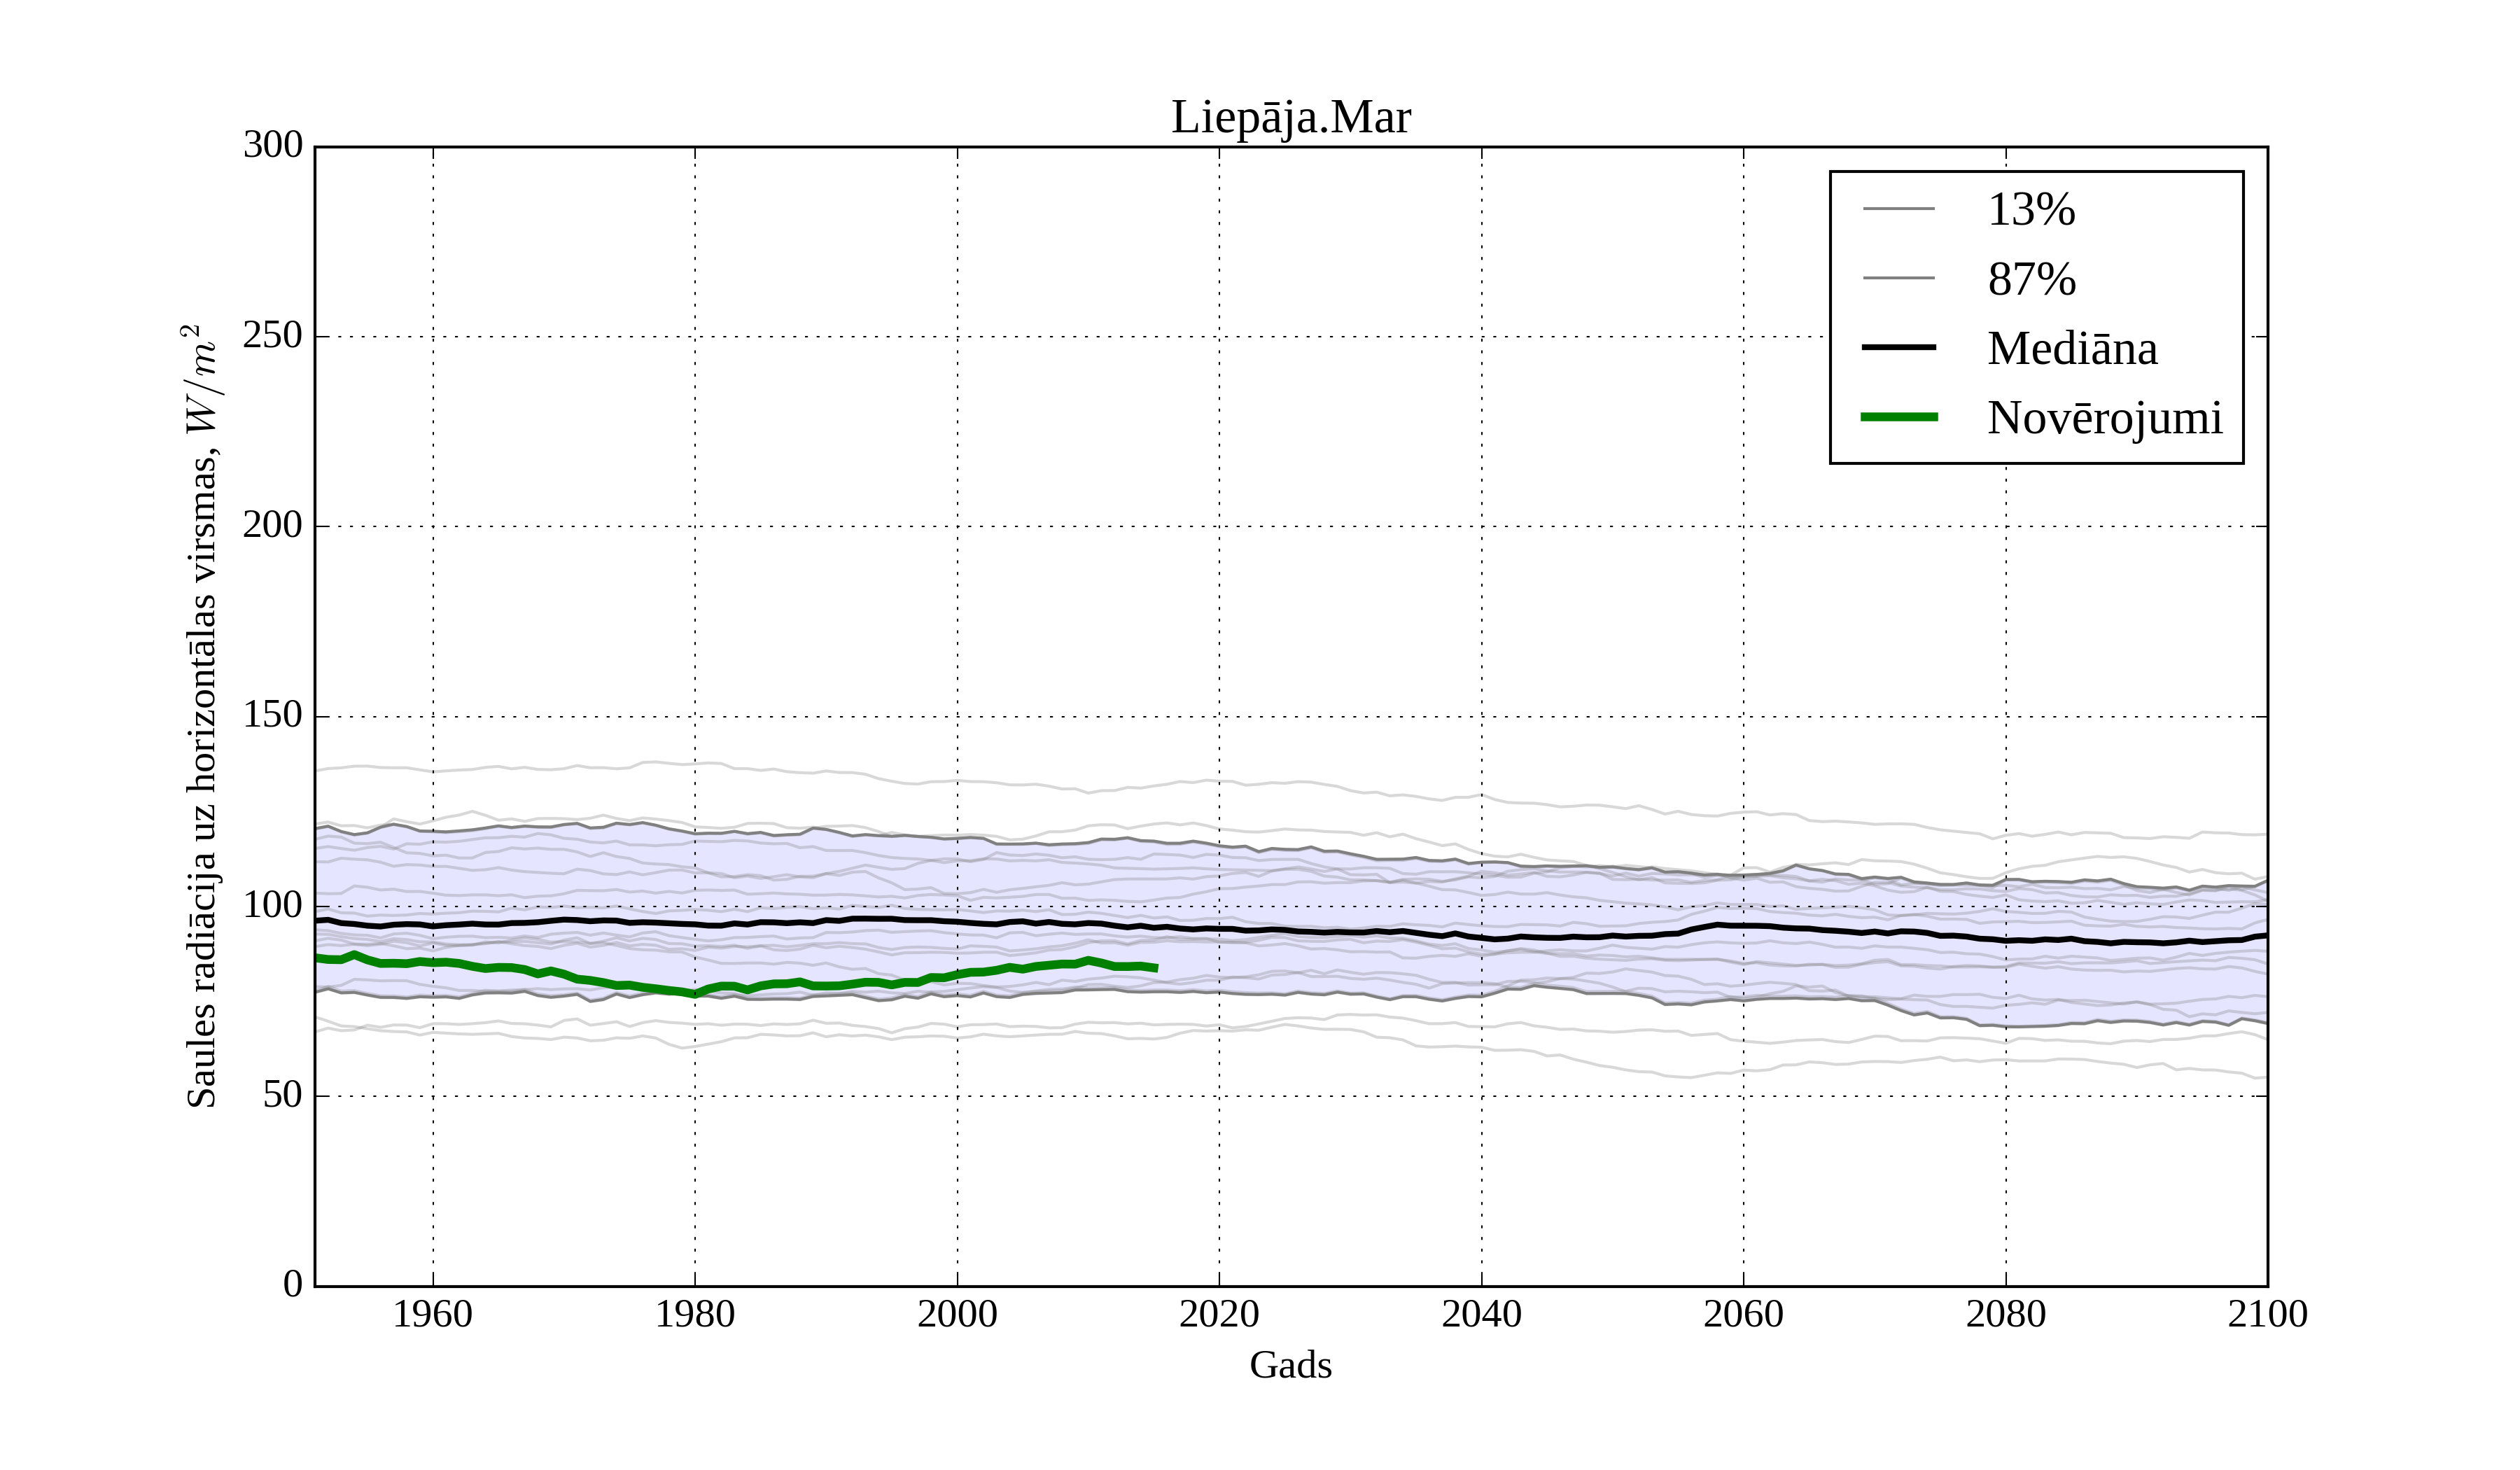The image size is (2520, 1470).
Task: Click the 300 y-axis tick label
Action: 272,145
